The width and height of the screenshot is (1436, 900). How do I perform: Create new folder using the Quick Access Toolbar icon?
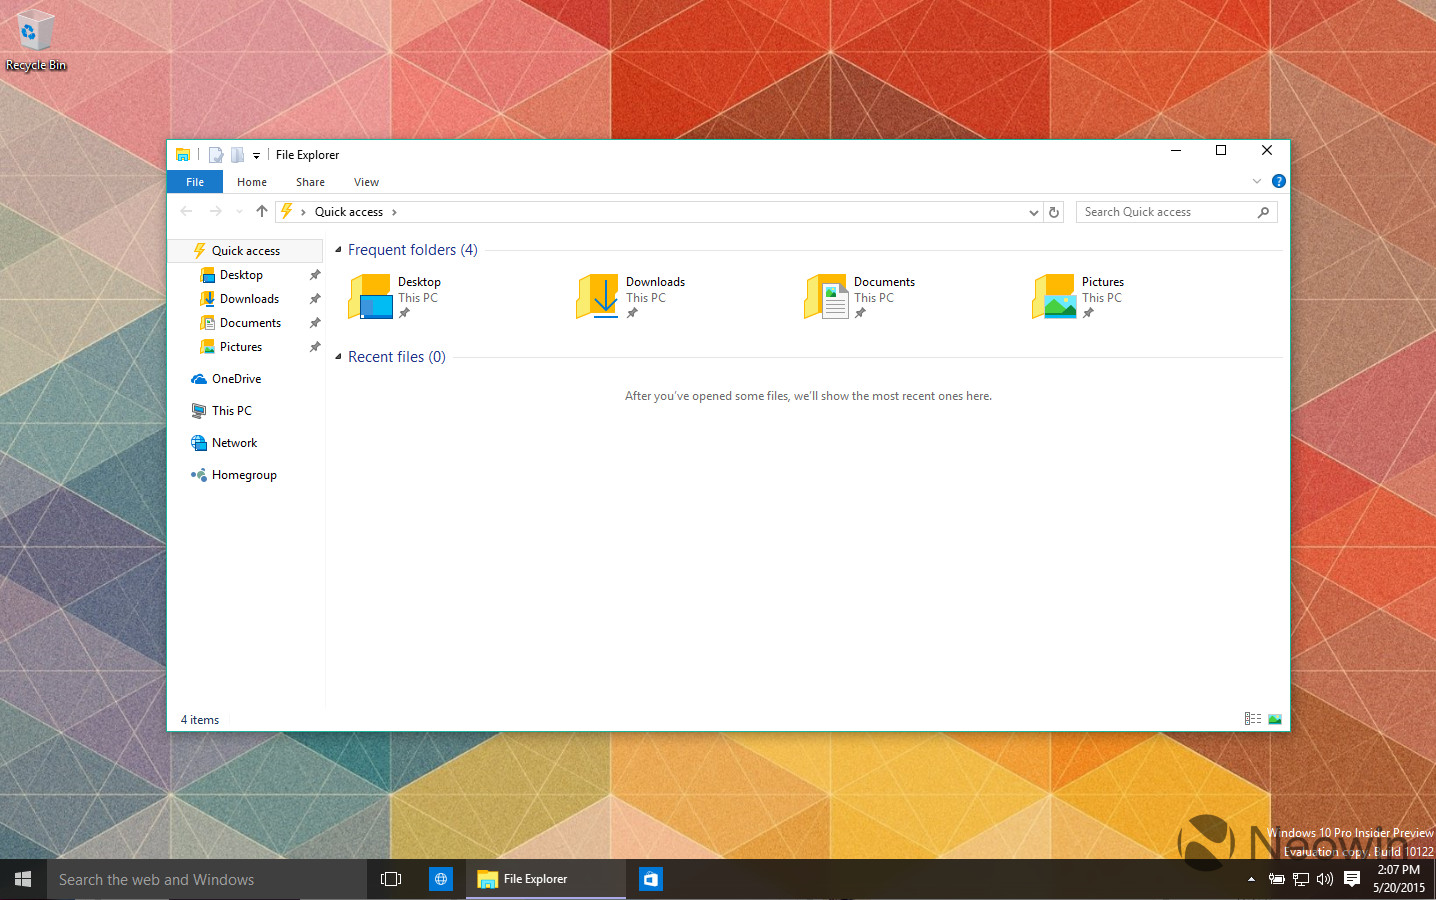(x=236, y=154)
